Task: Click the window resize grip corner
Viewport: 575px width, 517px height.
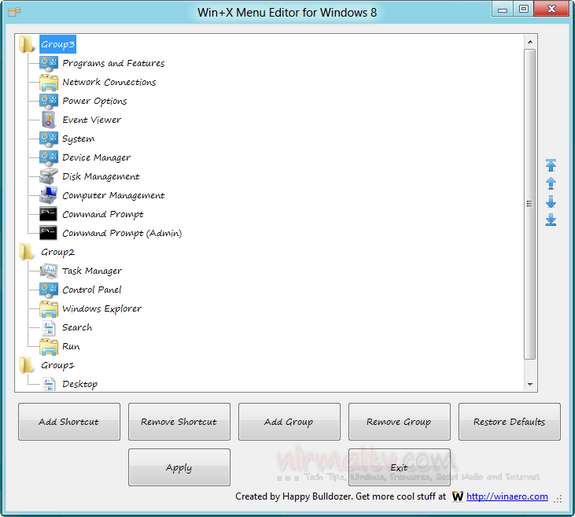Action: (558, 499)
